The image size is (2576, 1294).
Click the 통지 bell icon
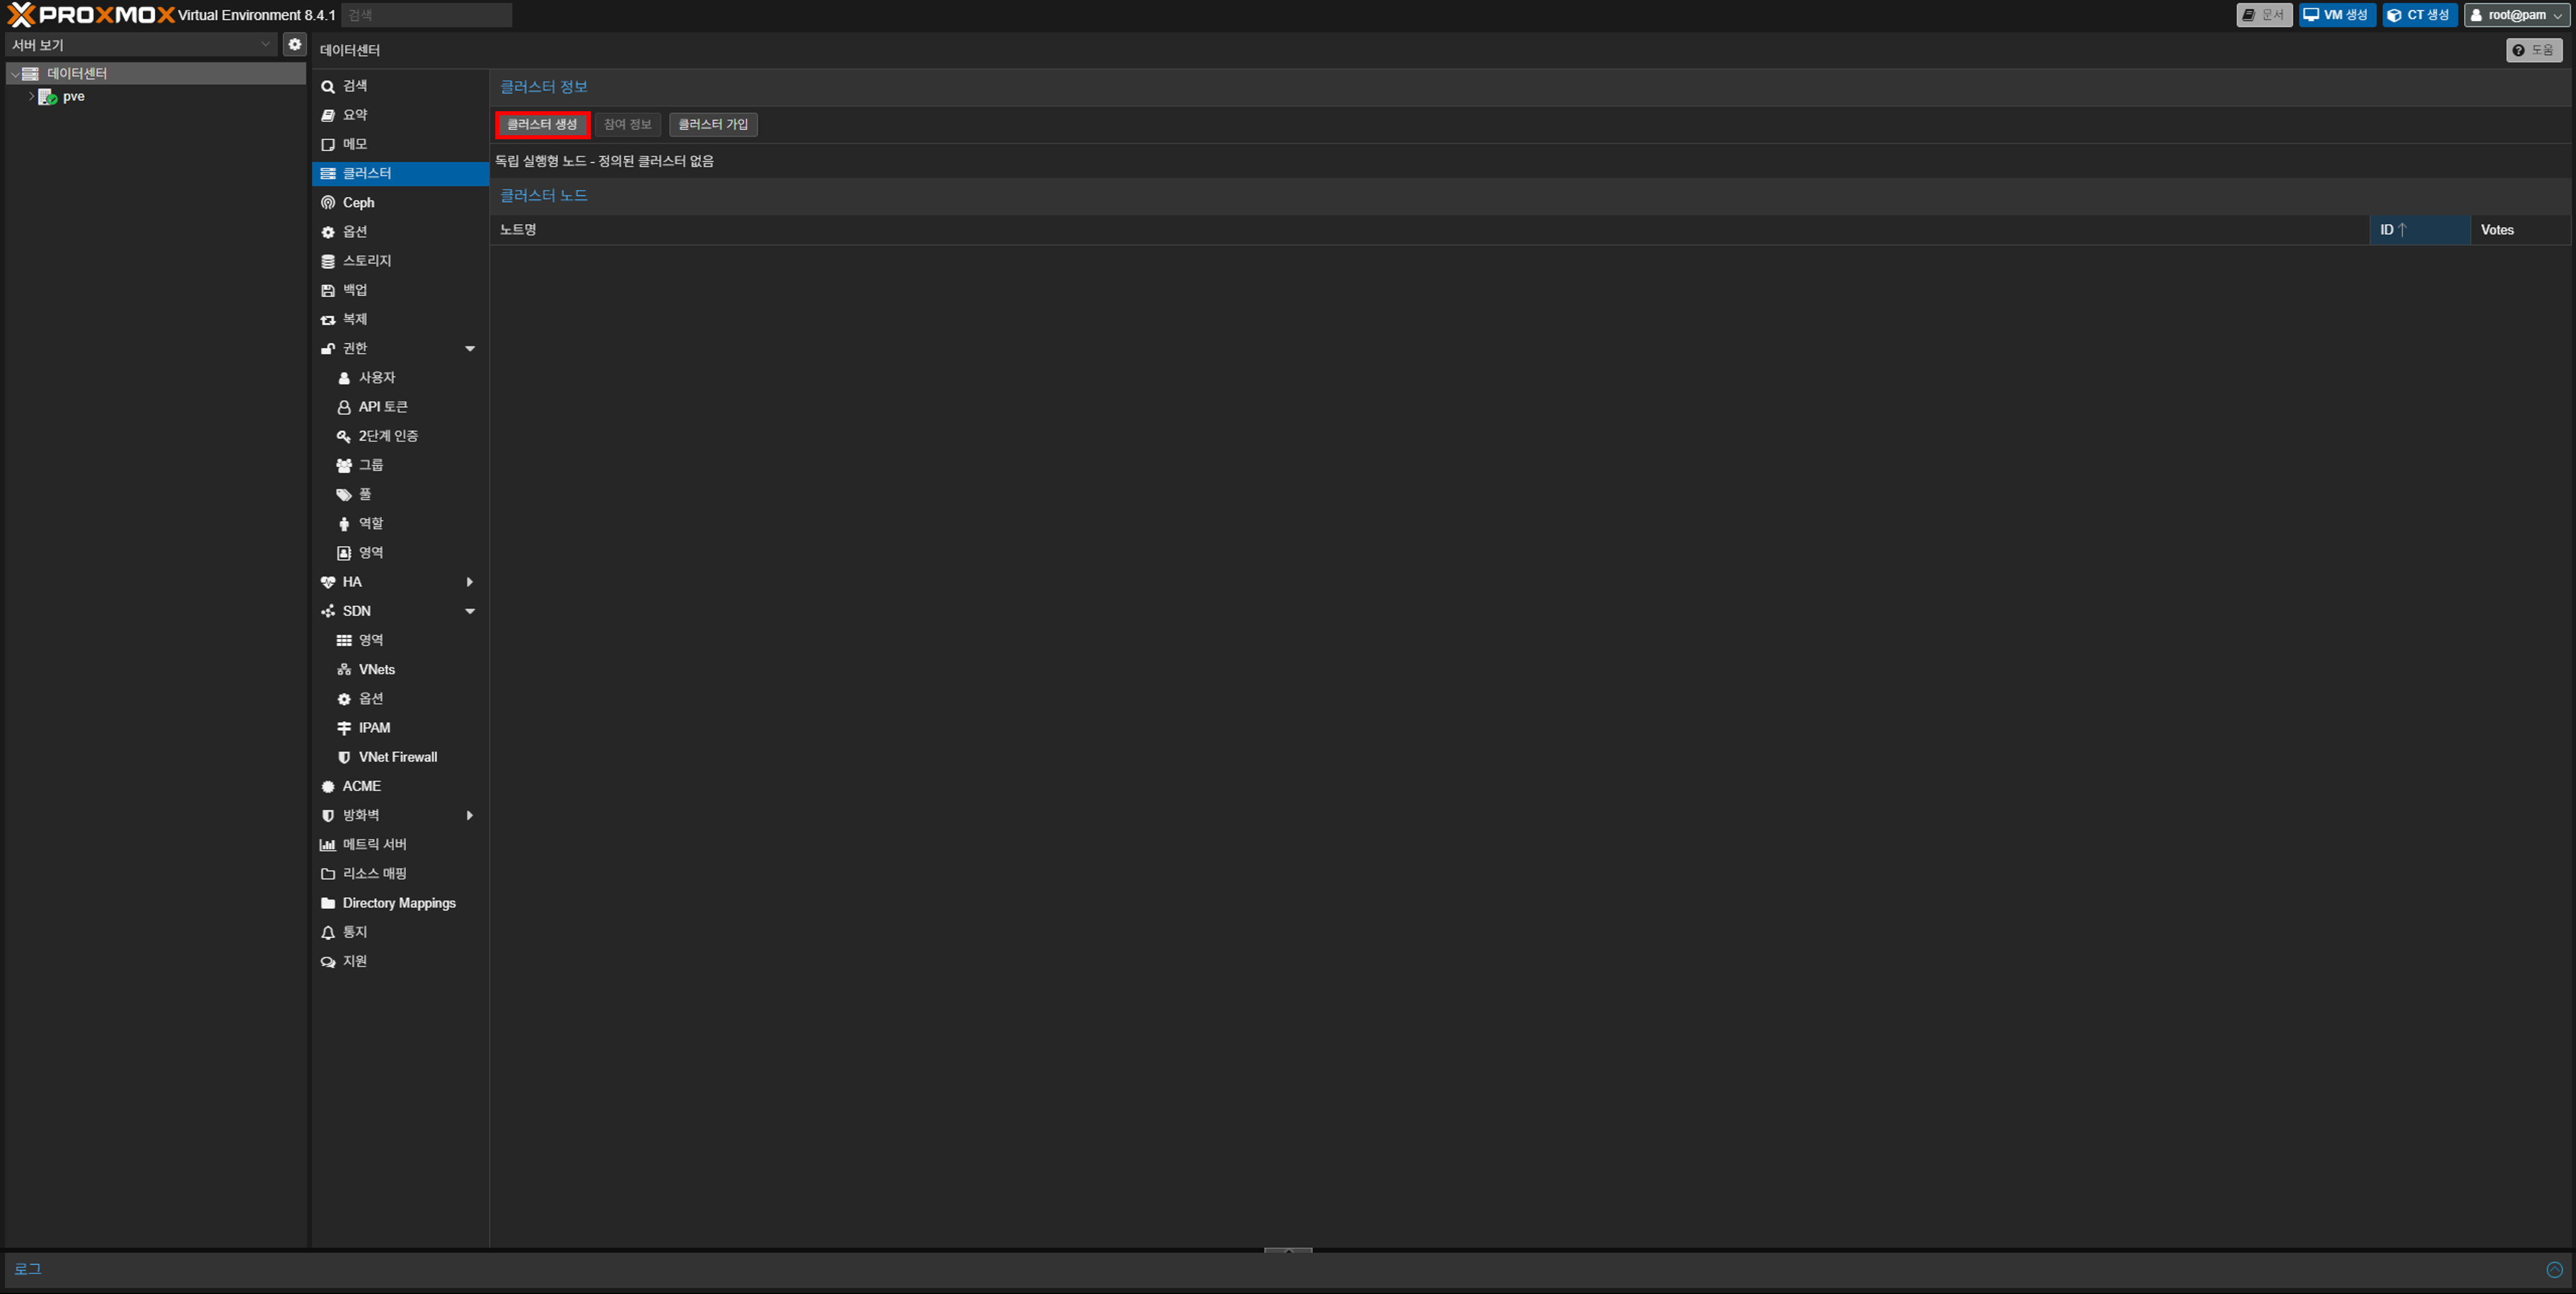pos(327,933)
